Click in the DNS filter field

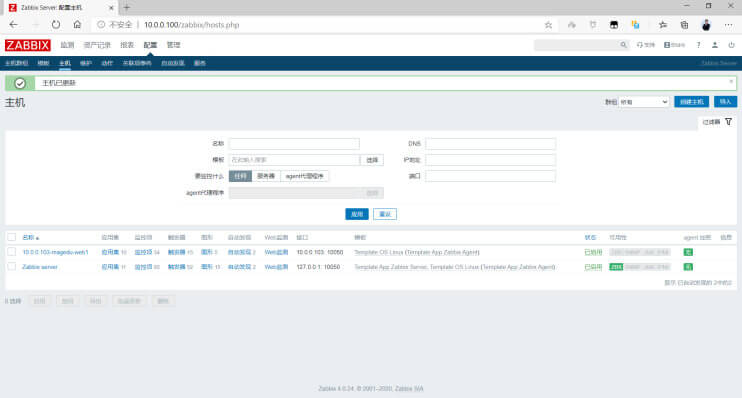point(490,143)
